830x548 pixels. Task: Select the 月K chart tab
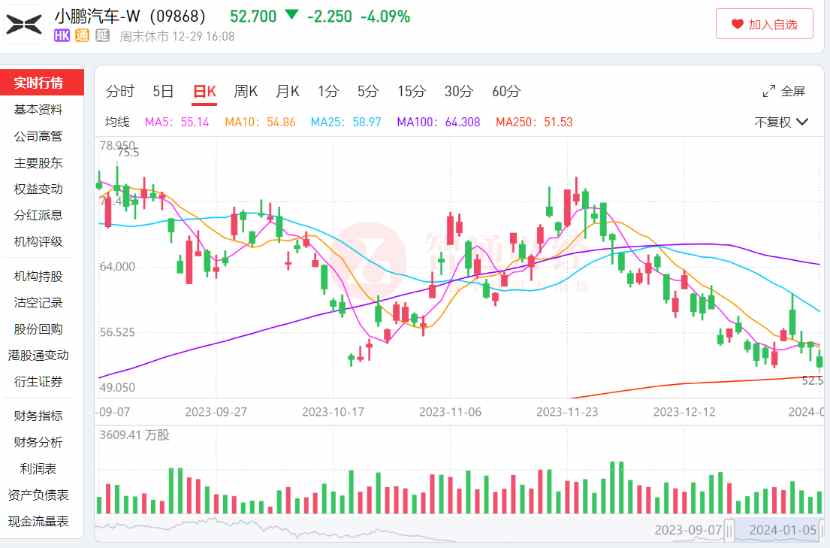coord(287,91)
